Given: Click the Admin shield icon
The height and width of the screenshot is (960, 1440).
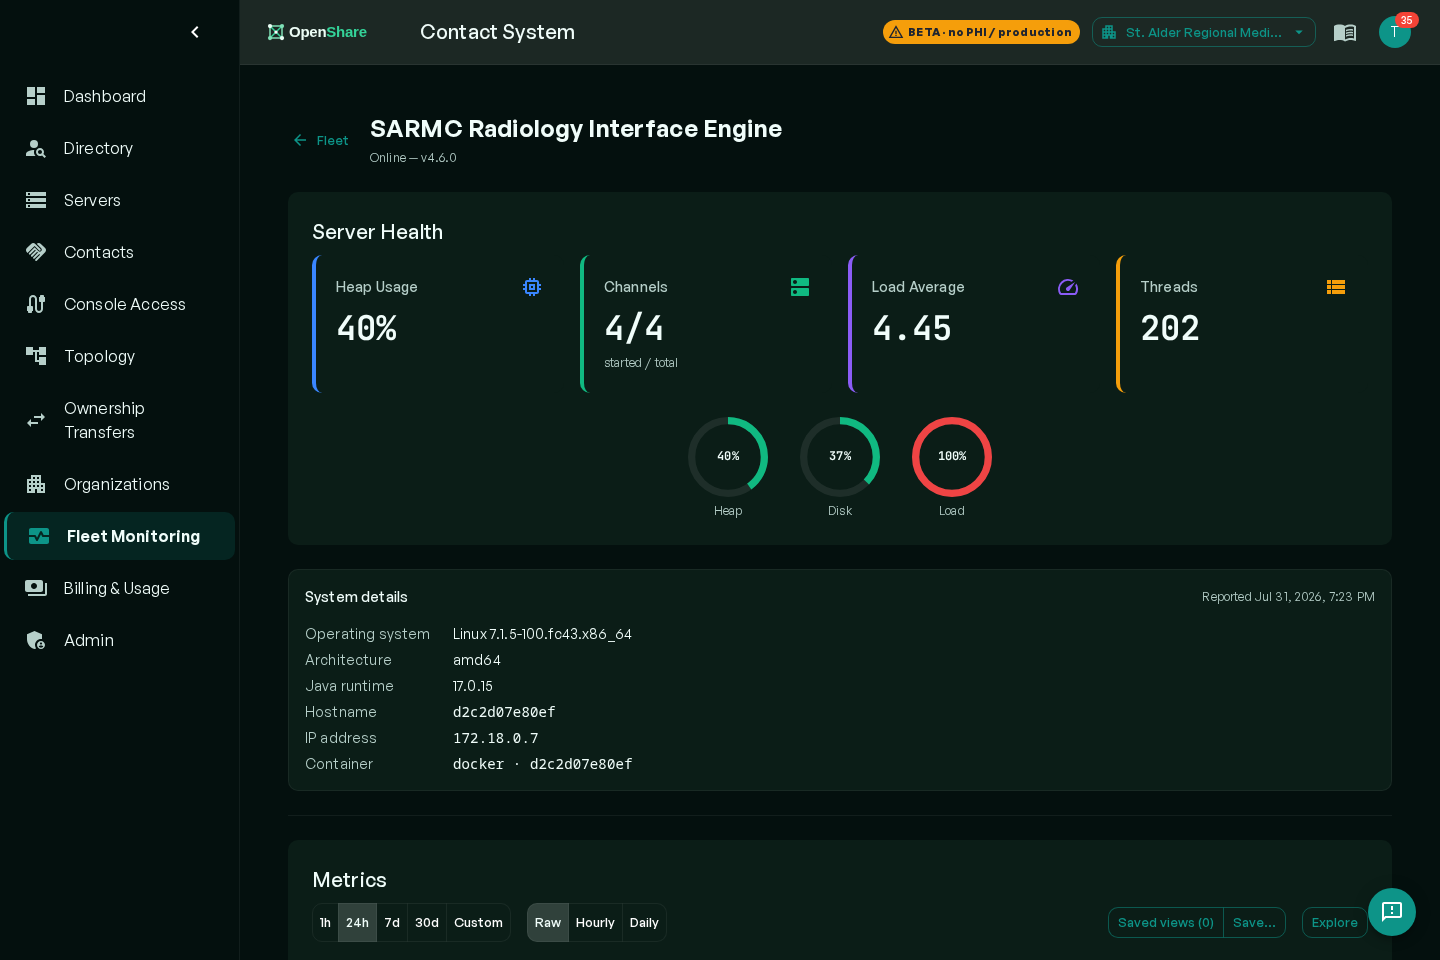Looking at the screenshot, I should click(x=36, y=640).
